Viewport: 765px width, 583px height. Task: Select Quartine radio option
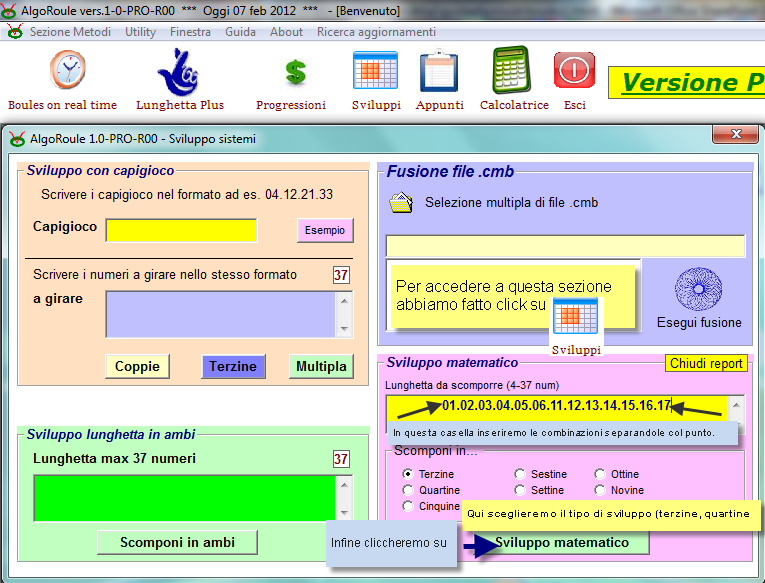click(408, 490)
